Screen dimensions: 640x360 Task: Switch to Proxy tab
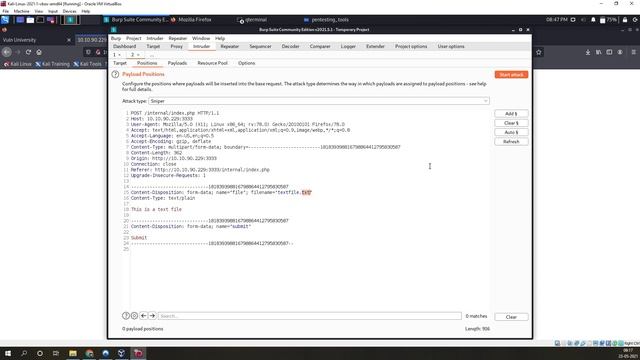pyautogui.click(x=176, y=47)
